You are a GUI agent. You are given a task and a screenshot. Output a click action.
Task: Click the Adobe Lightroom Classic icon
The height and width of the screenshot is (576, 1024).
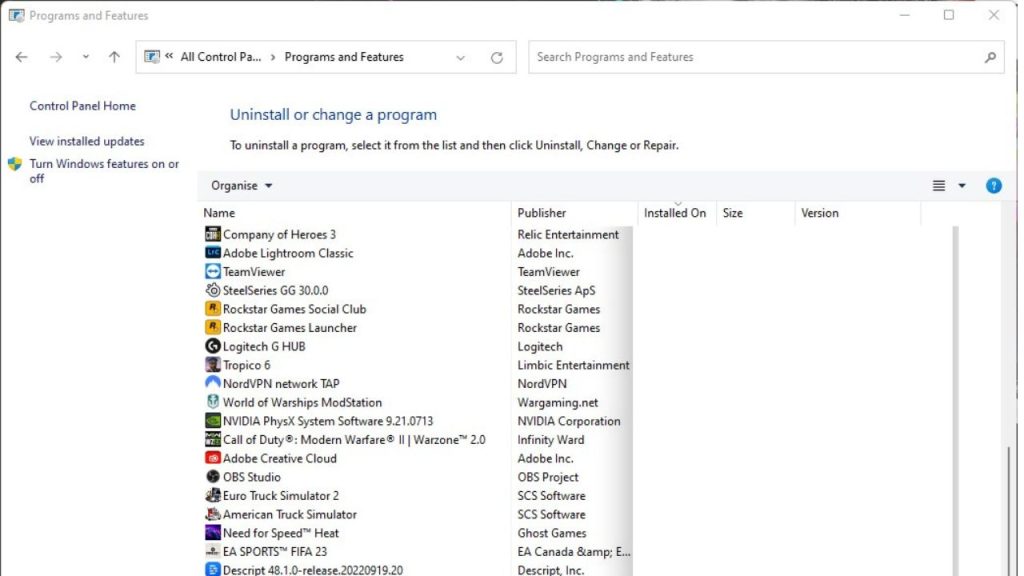tap(212, 253)
